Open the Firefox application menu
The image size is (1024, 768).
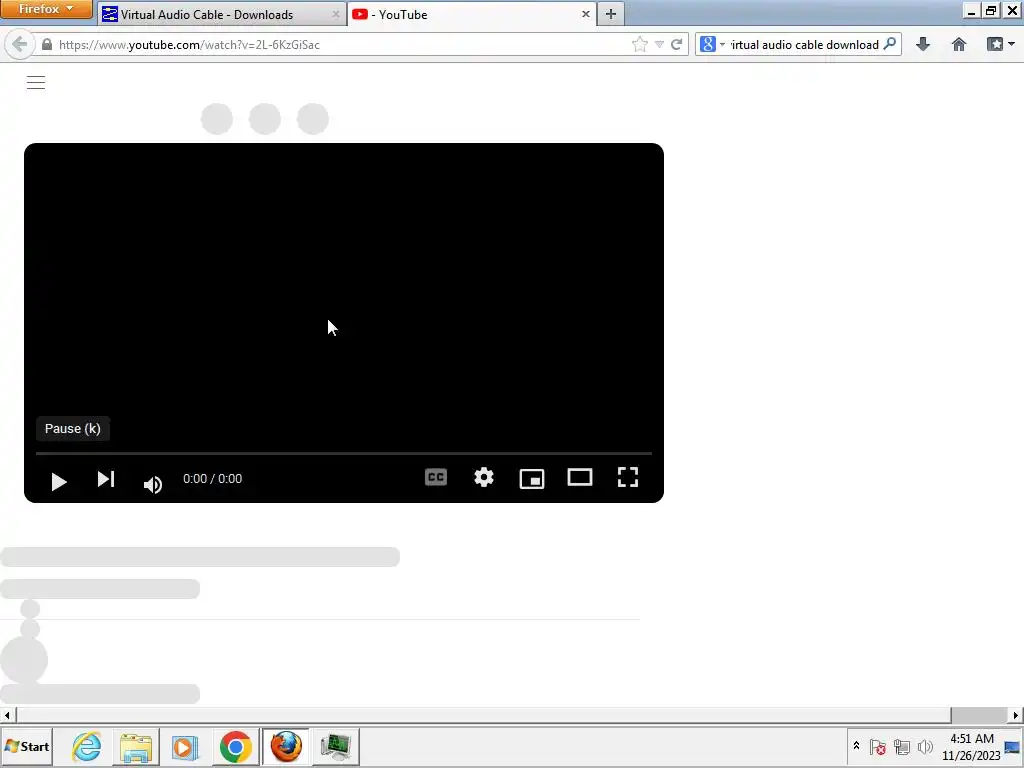pyautogui.click(x=46, y=9)
